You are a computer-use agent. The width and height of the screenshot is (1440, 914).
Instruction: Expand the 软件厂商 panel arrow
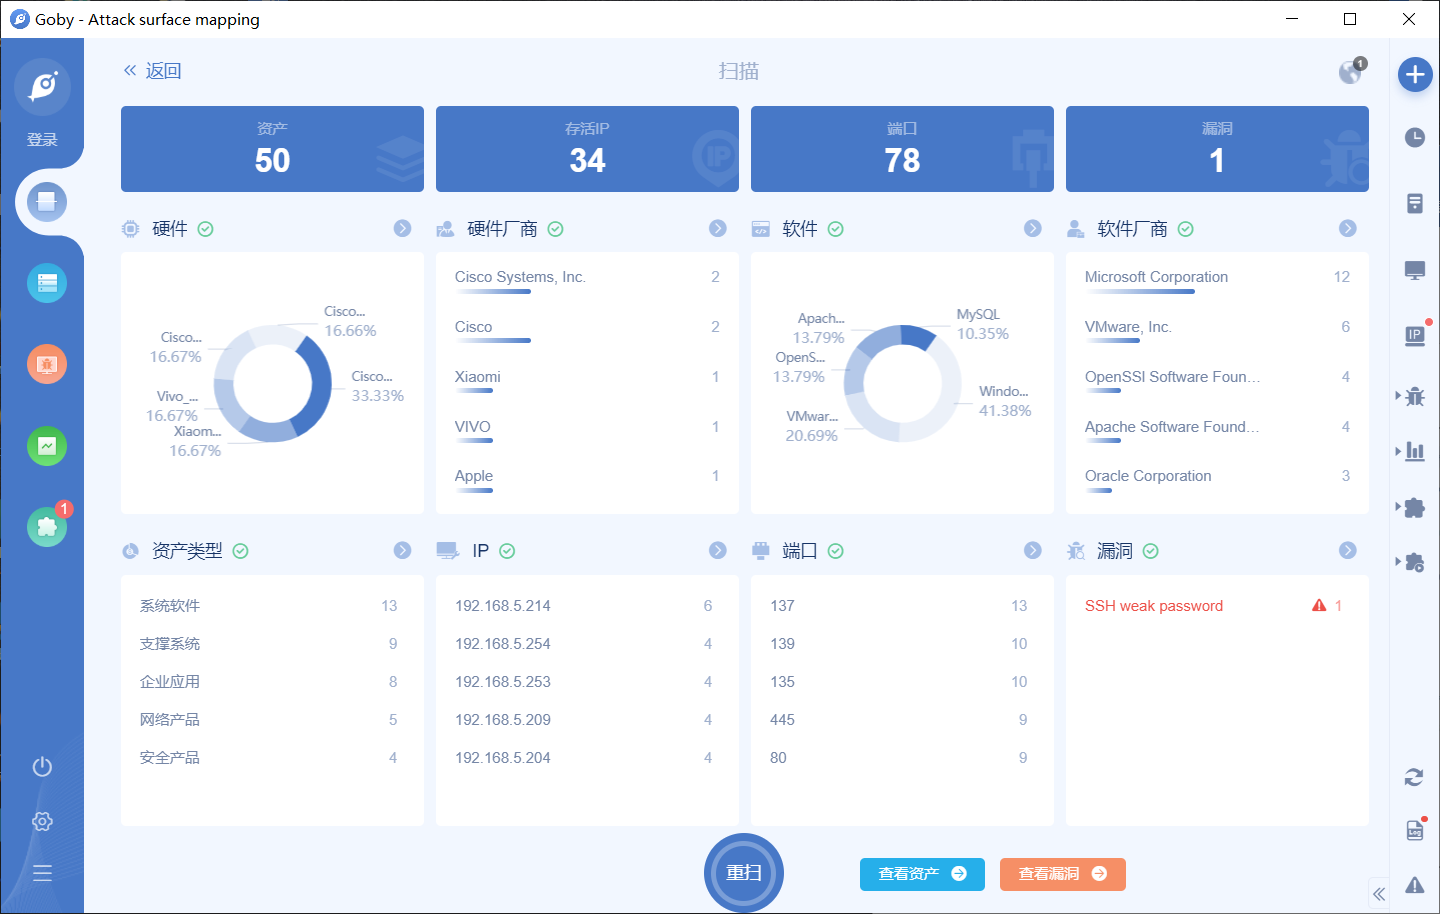click(1348, 228)
